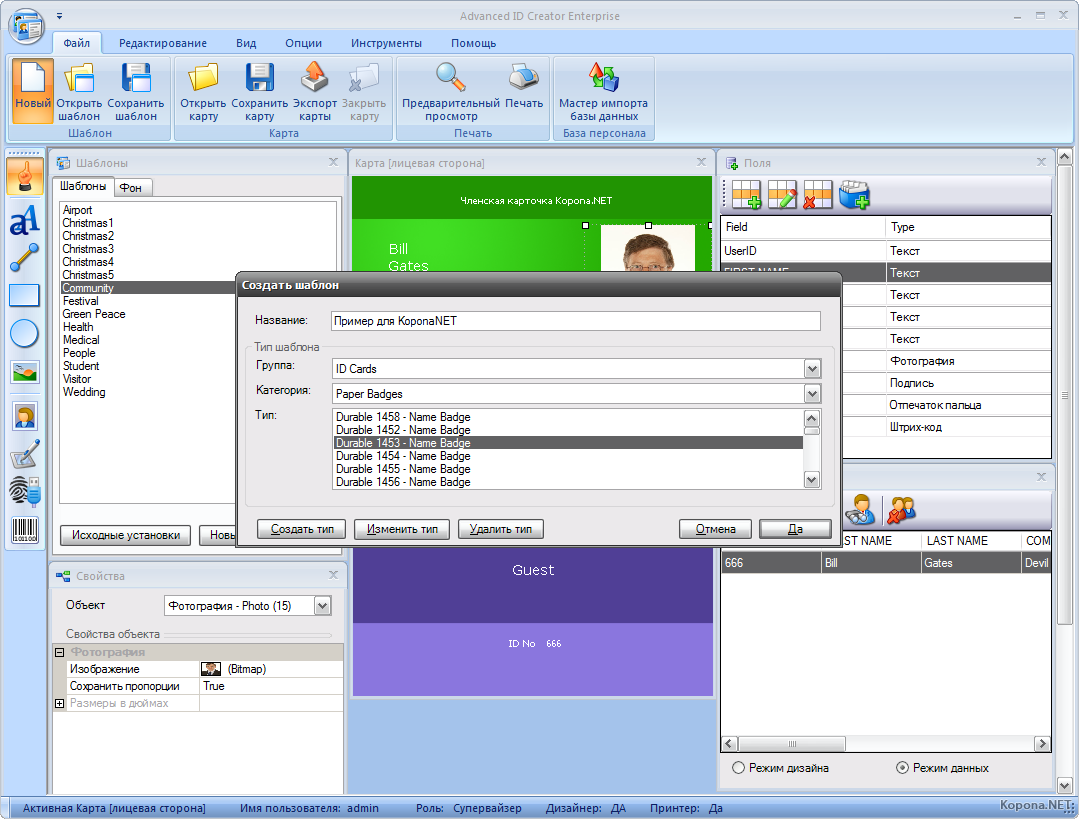
Task: Click the Export card icon
Action: [x=314, y=78]
